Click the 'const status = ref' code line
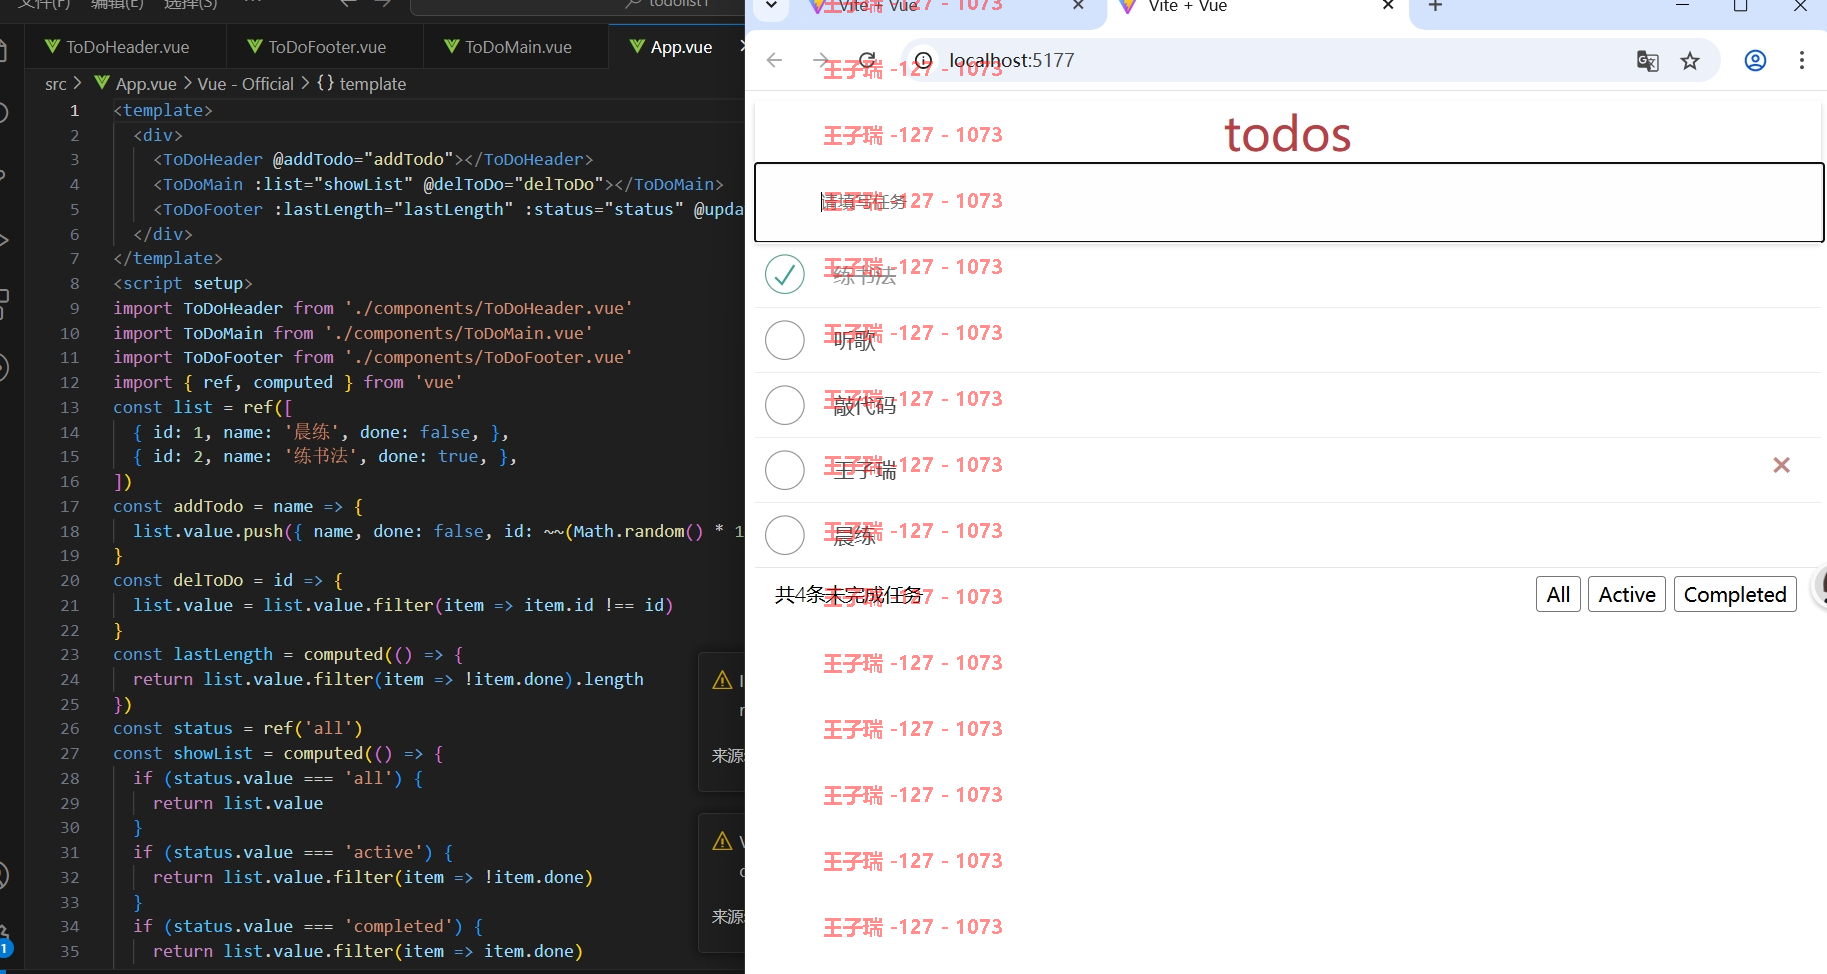The height and width of the screenshot is (974, 1827). click(x=238, y=728)
